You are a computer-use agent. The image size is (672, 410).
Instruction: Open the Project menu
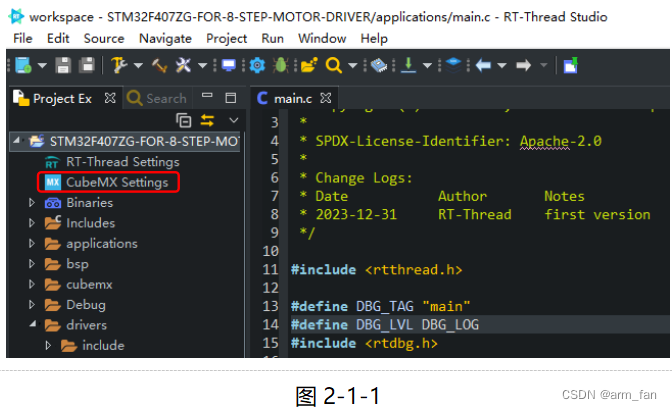coord(226,39)
